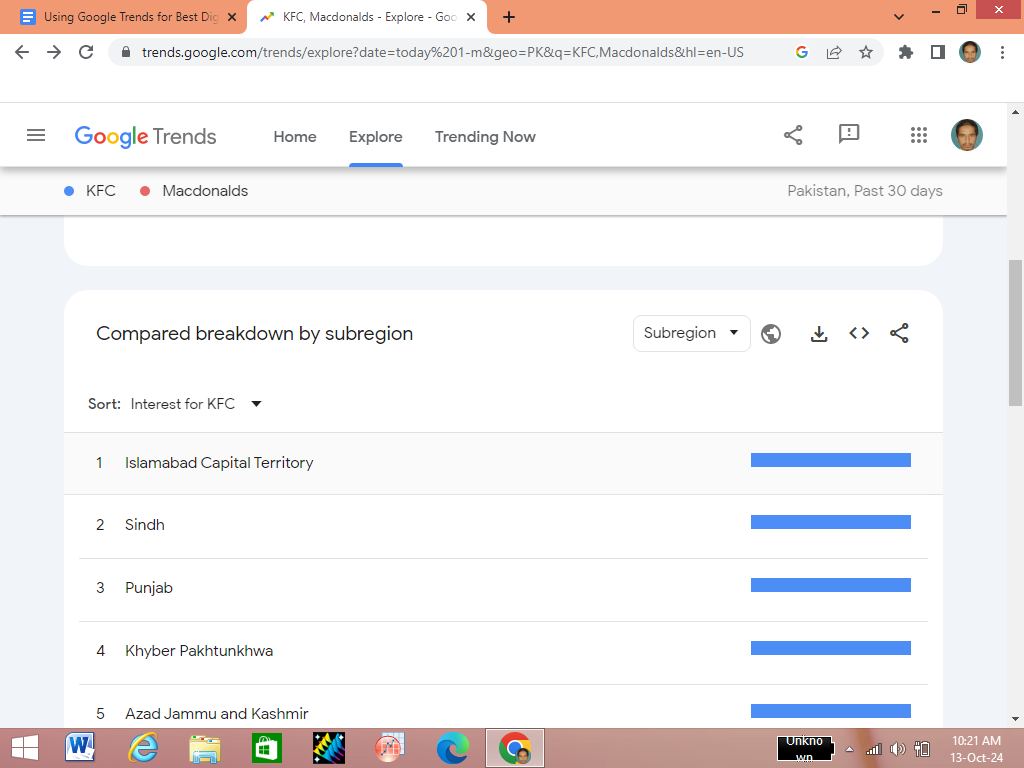Select the Sindh subregion row
This screenshot has width=1024, height=768.
point(503,526)
